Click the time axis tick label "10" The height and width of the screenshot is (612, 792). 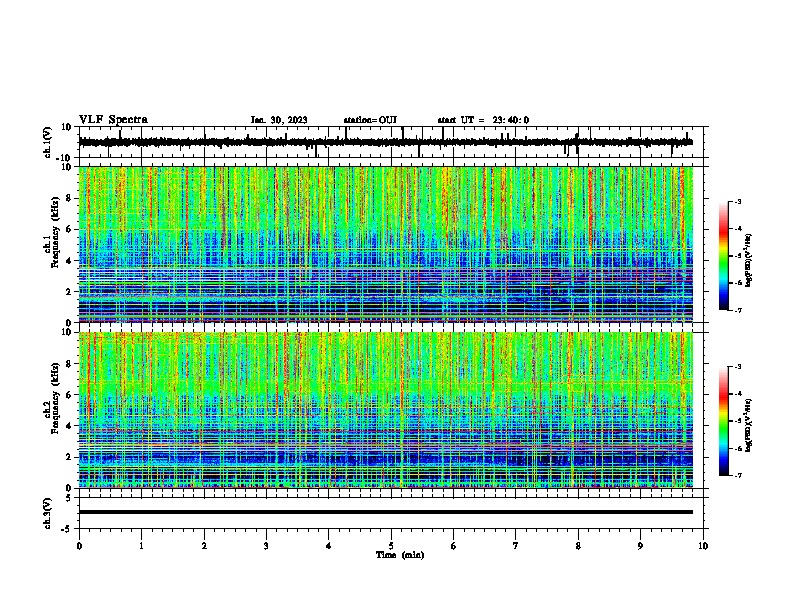coord(703,546)
